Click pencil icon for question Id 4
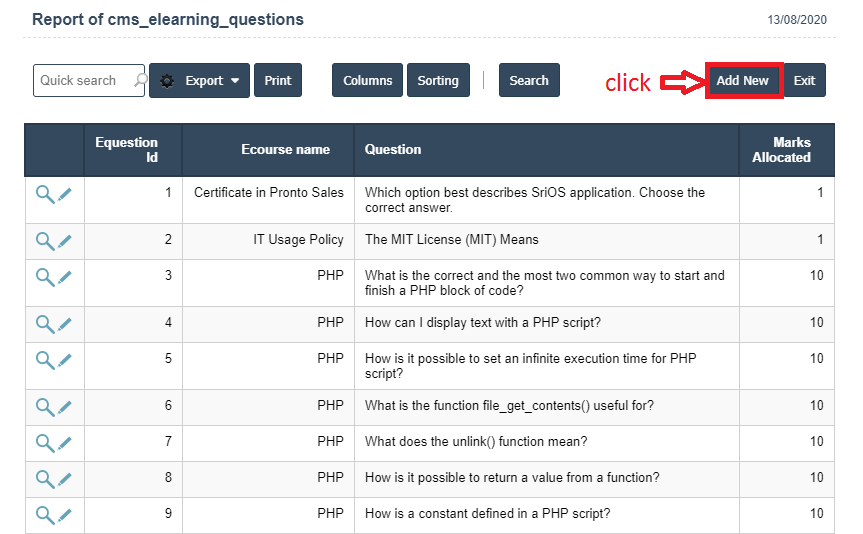The width and height of the screenshot is (863, 534). [x=65, y=324]
